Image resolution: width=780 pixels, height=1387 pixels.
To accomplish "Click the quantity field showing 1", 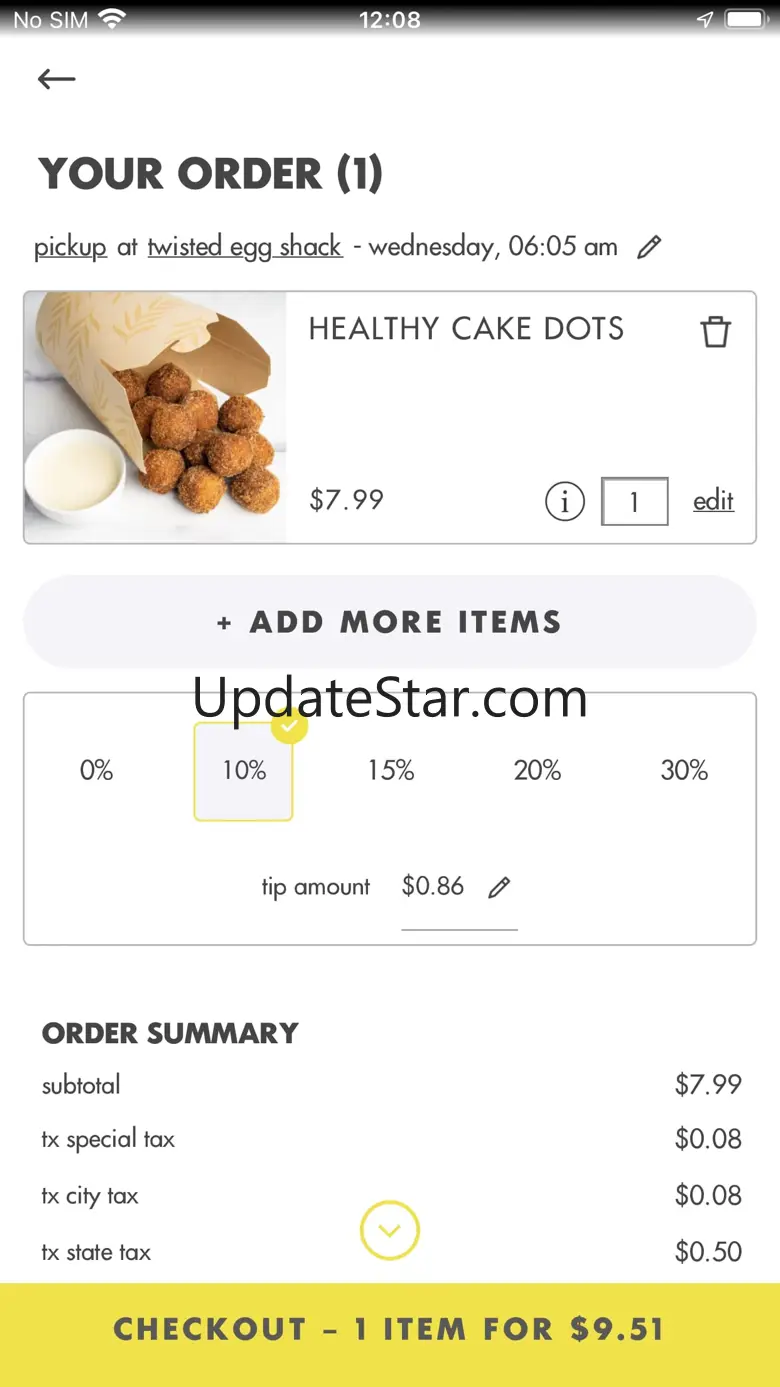I will coord(634,501).
